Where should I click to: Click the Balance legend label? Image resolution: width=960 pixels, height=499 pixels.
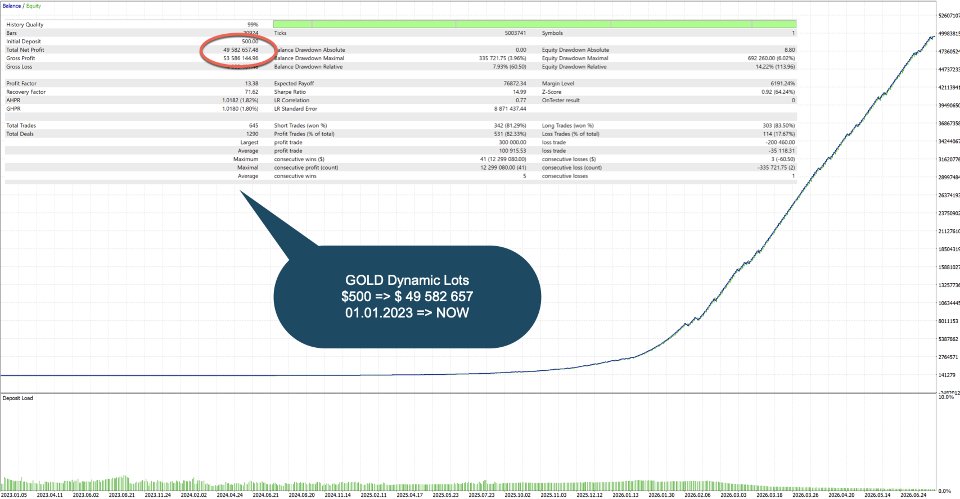[12, 6]
